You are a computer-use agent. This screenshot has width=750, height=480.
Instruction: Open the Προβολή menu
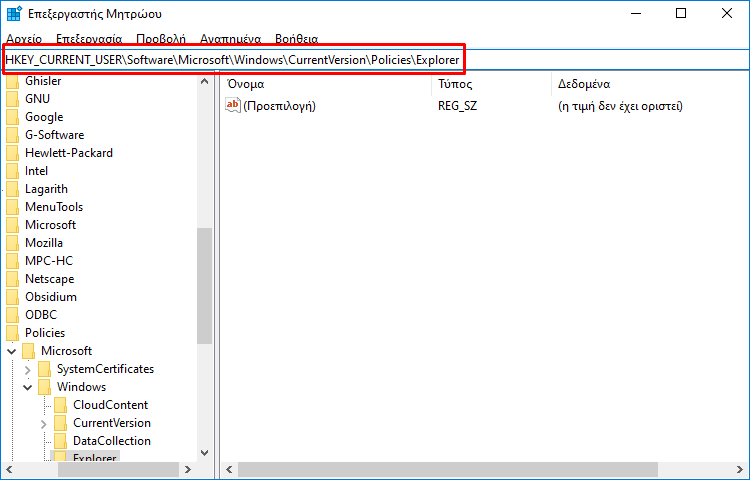(x=161, y=39)
